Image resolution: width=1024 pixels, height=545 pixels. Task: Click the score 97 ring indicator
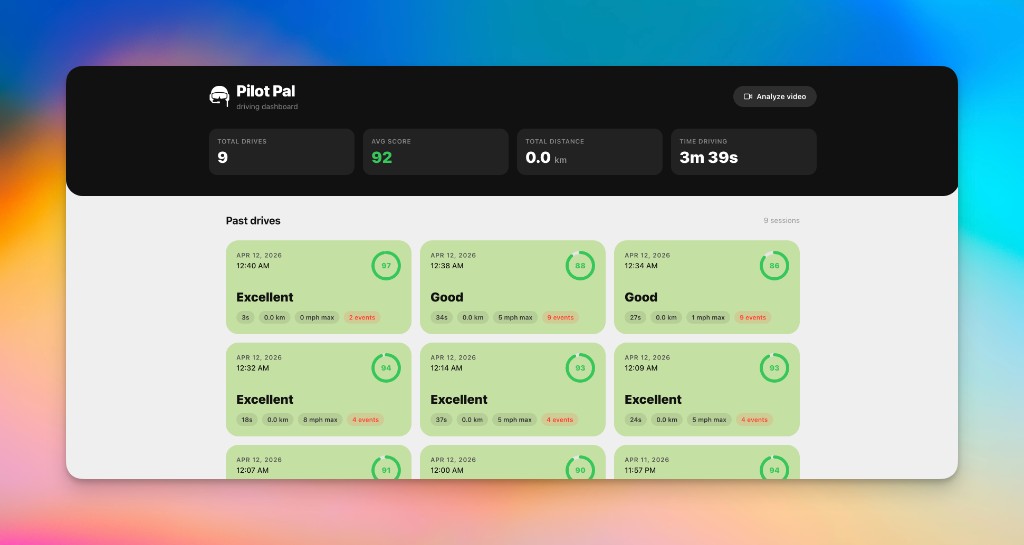pos(386,266)
